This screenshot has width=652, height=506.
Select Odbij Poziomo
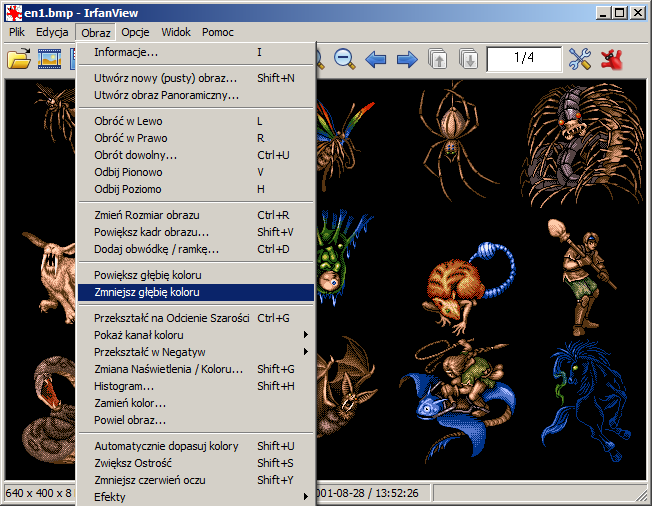click(x=196, y=189)
